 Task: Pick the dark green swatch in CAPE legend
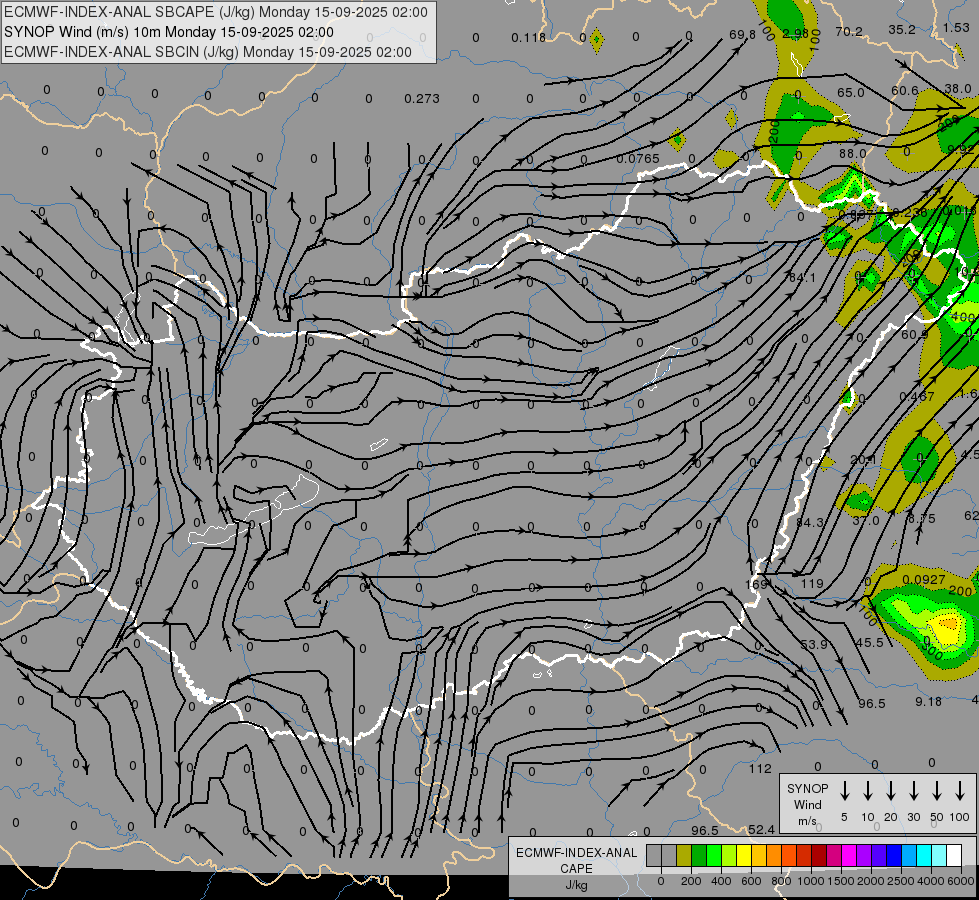699,856
